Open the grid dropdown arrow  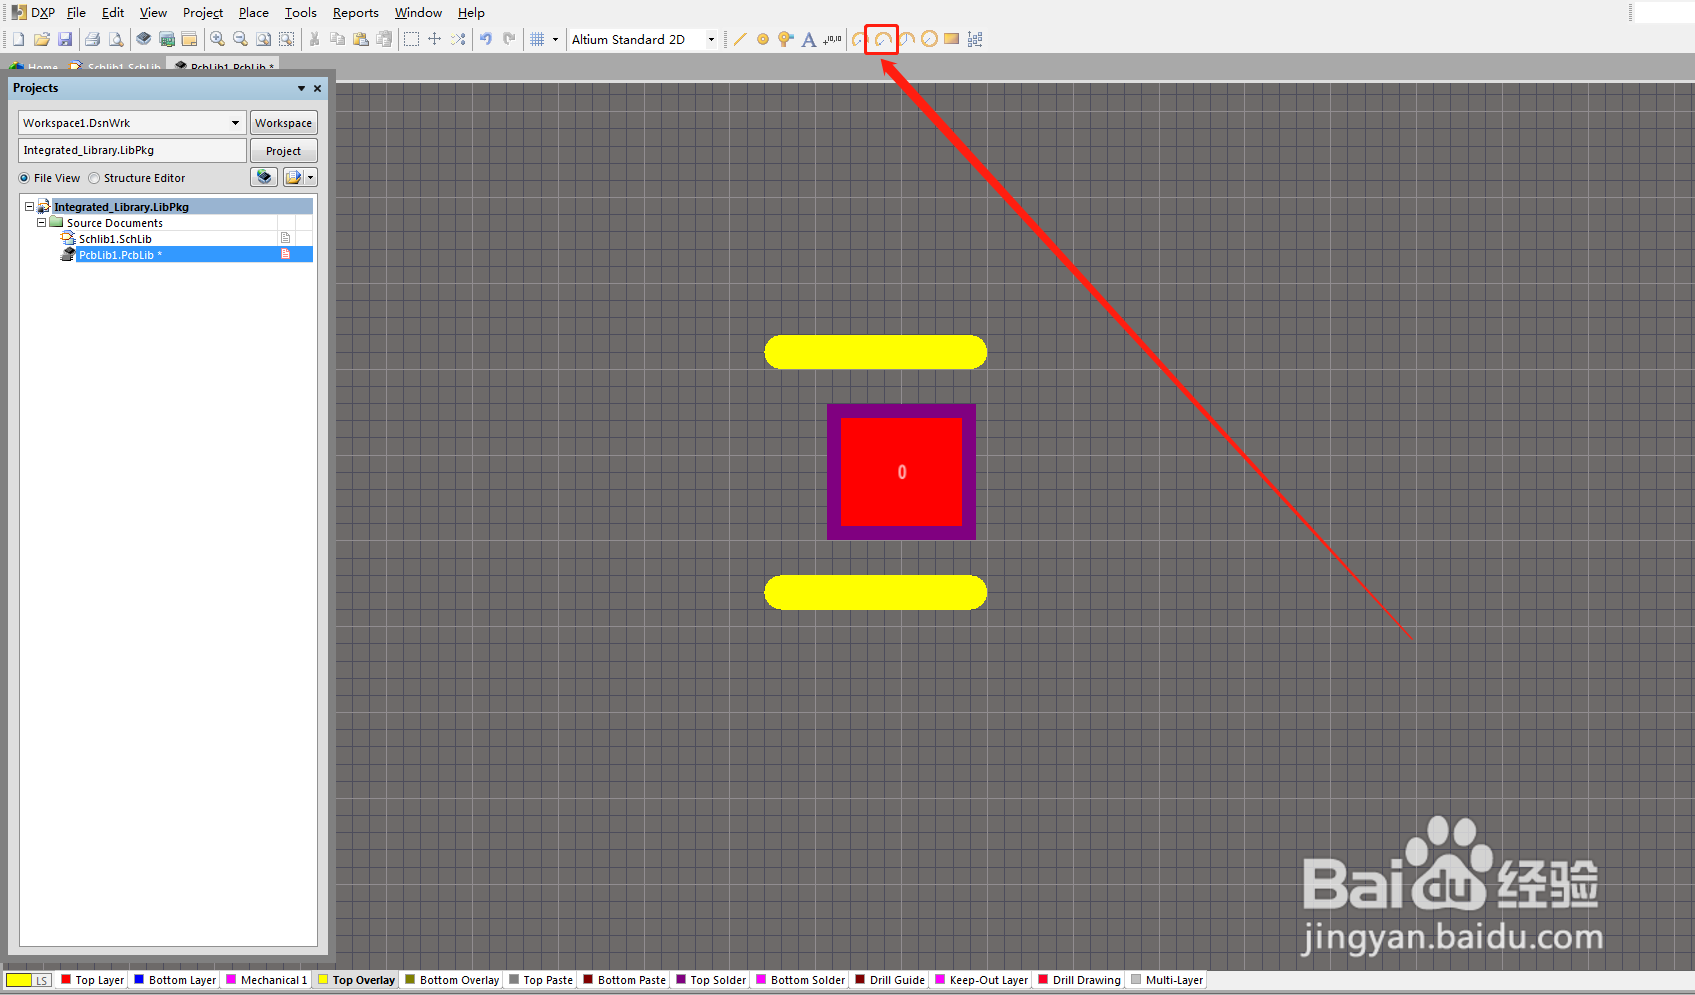(x=555, y=39)
